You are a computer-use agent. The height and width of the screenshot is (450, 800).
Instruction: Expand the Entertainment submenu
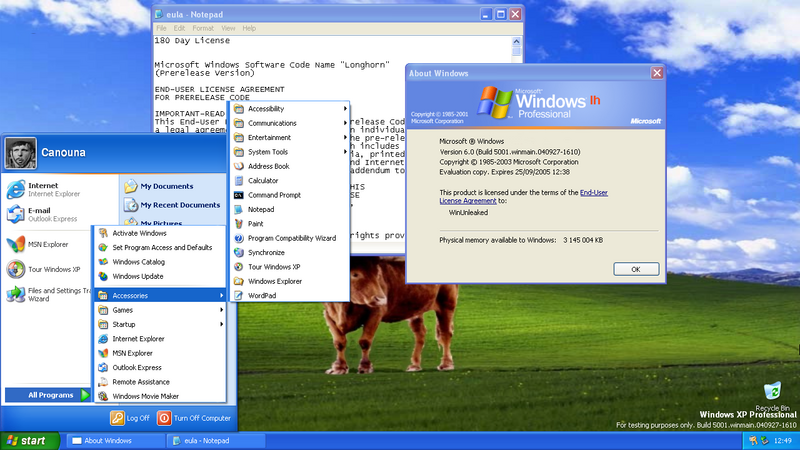(x=290, y=137)
